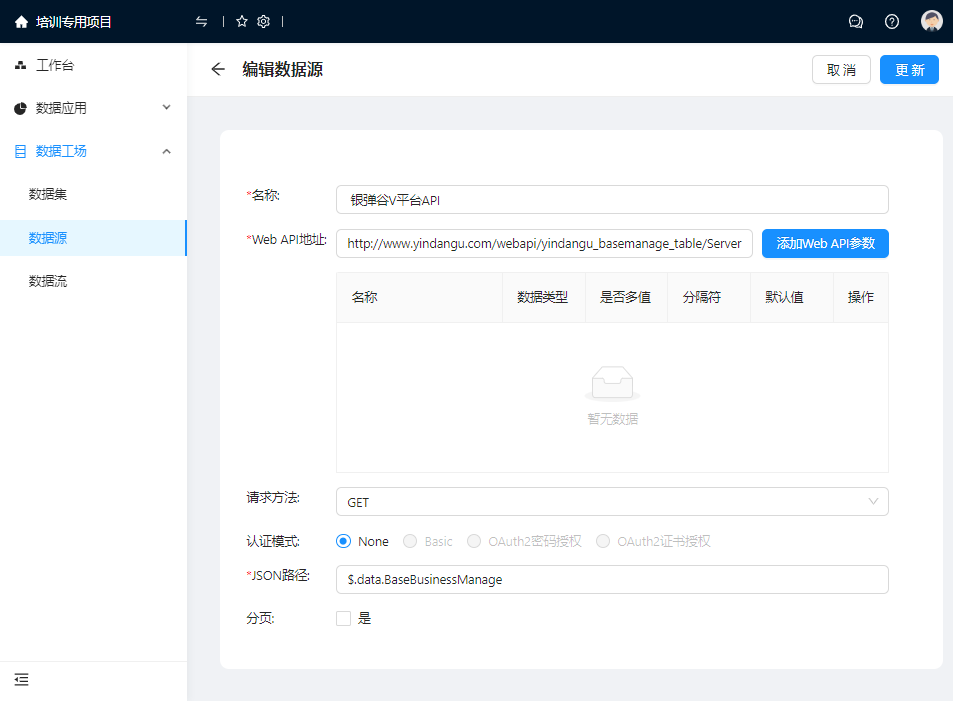This screenshot has width=953, height=701.
Task: Click the JSON路径 input field
Action: (x=612, y=579)
